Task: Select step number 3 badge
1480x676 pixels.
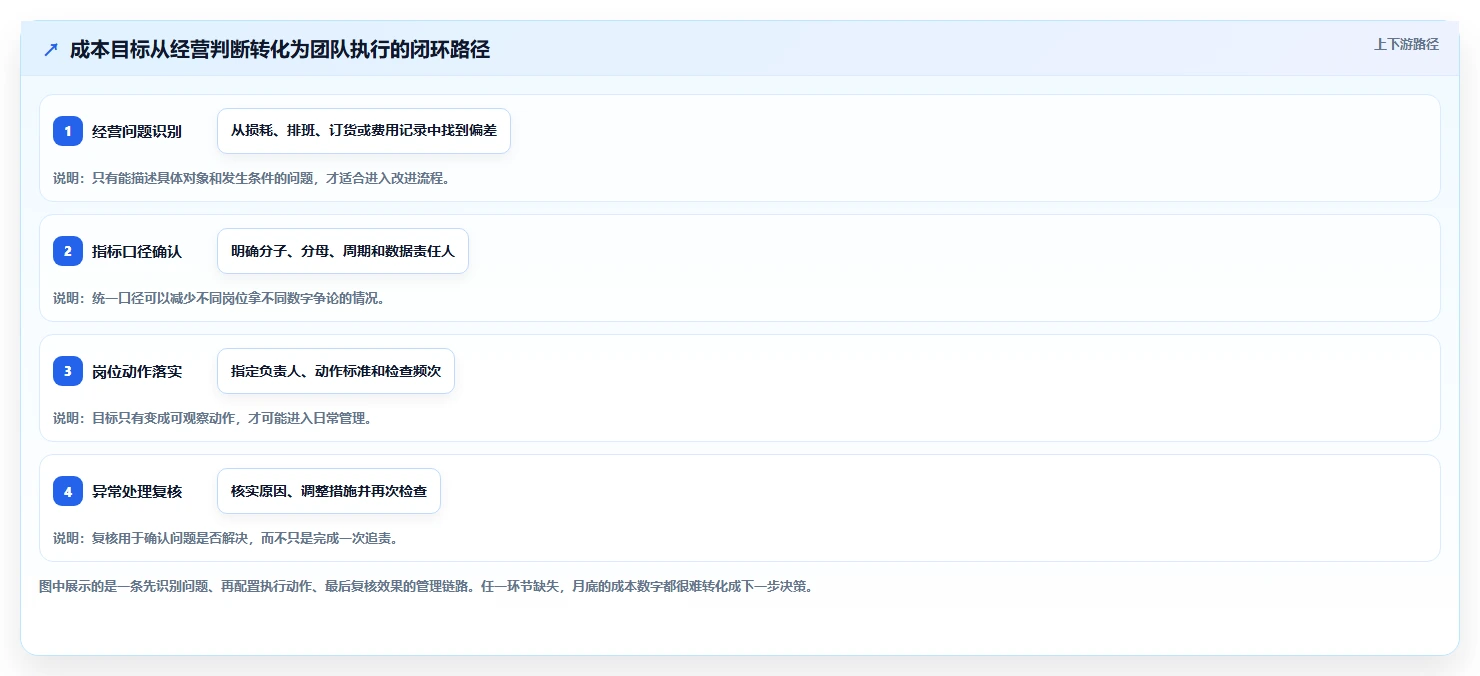Action: 68,371
